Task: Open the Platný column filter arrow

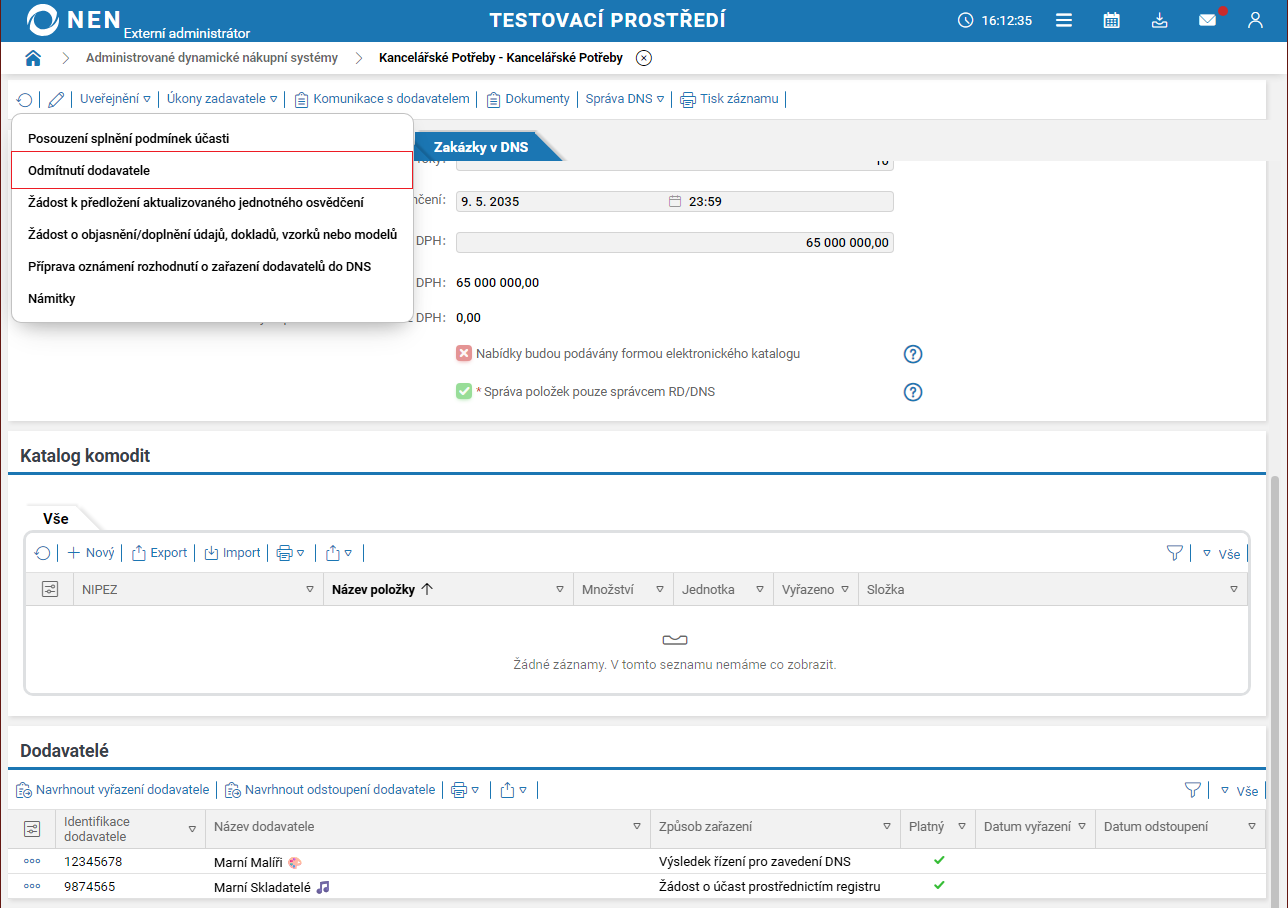Action: tap(961, 827)
